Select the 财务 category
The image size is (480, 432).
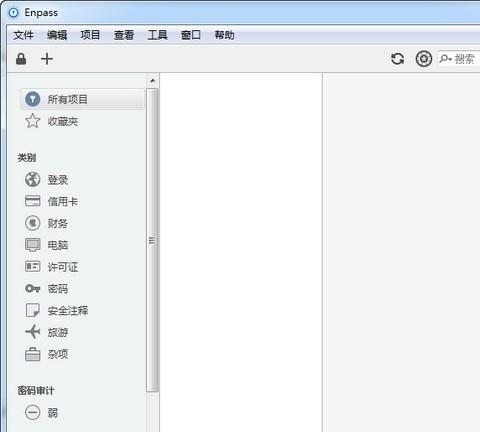[x=58, y=223]
